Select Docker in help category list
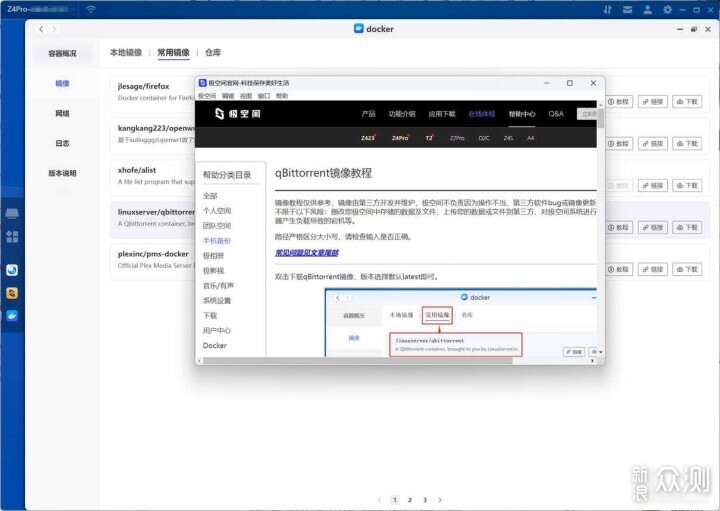Screen dimensions: 720x511 214,345
